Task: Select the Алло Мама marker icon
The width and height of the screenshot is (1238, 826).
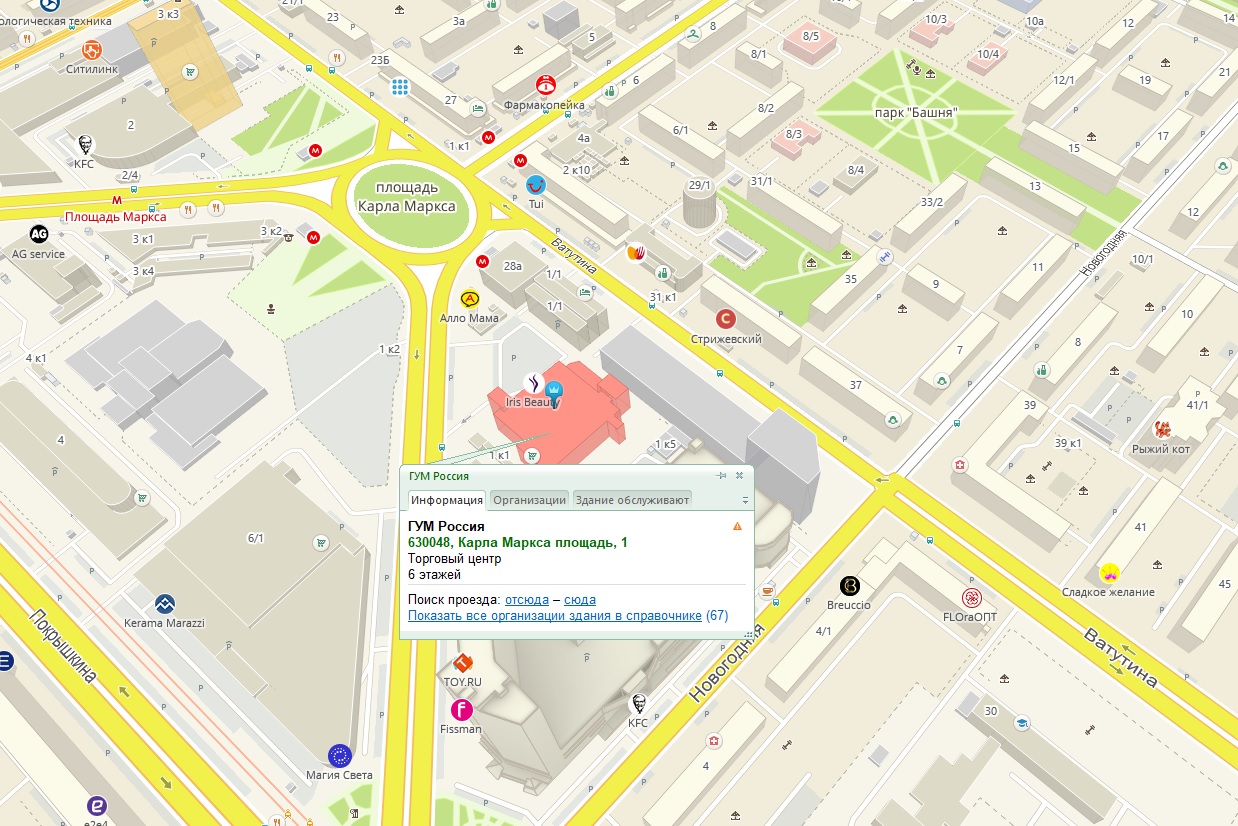Action: point(469,298)
